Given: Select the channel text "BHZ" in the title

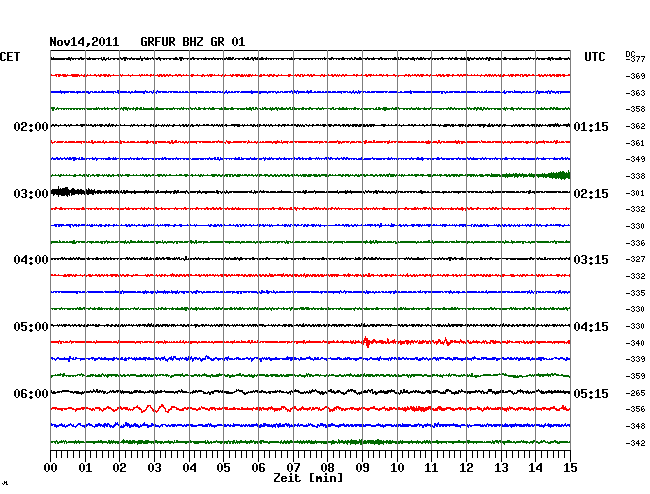Looking at the screenshot, I should (x=193, y=42).
